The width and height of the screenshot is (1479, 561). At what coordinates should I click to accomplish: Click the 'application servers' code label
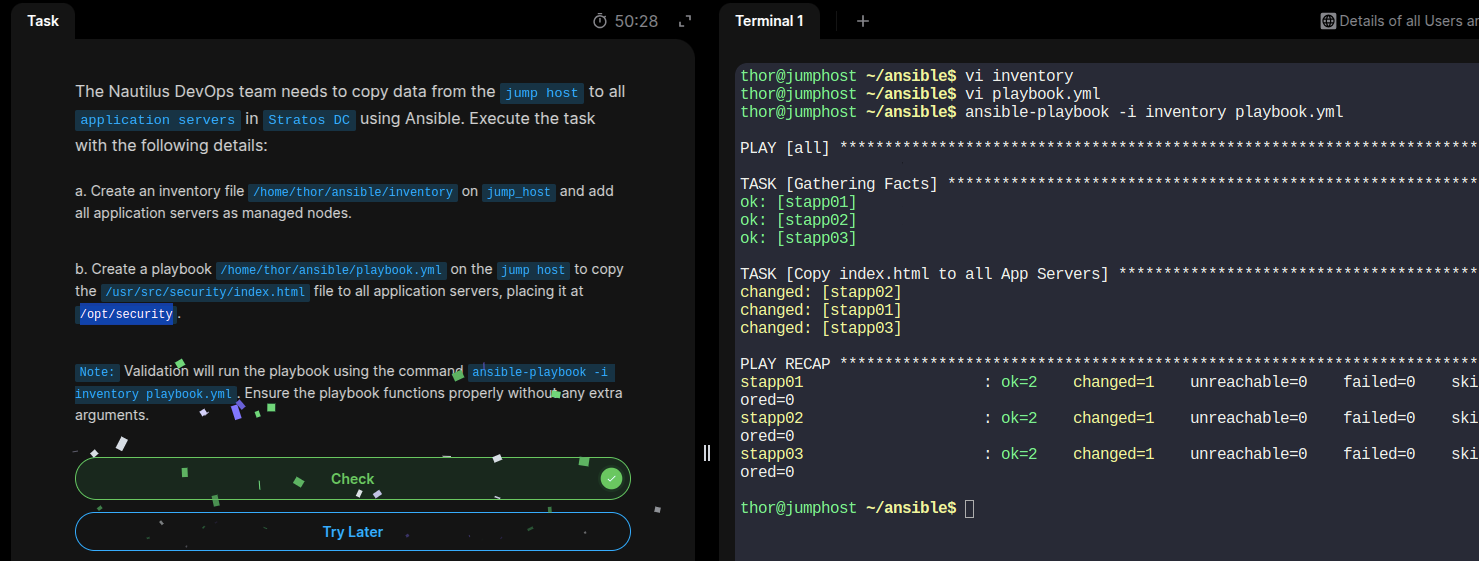click(158, 120)
